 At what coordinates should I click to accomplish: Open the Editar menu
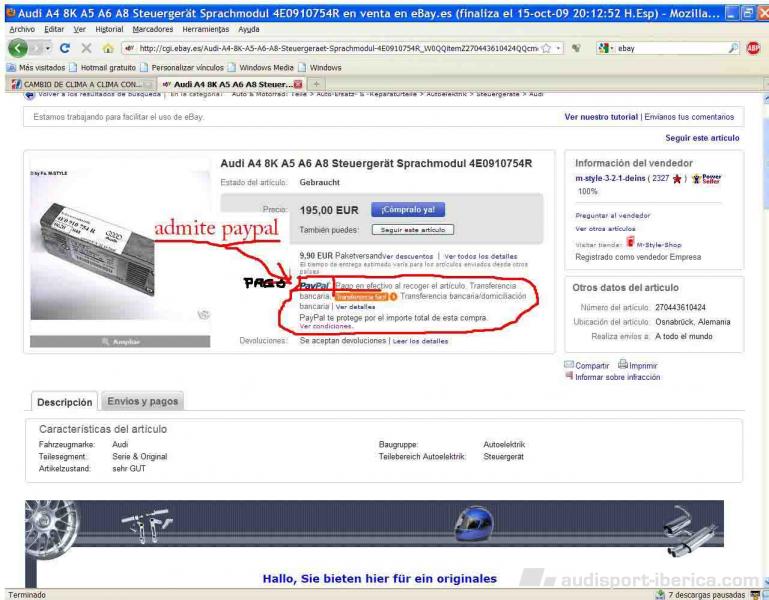53,29
